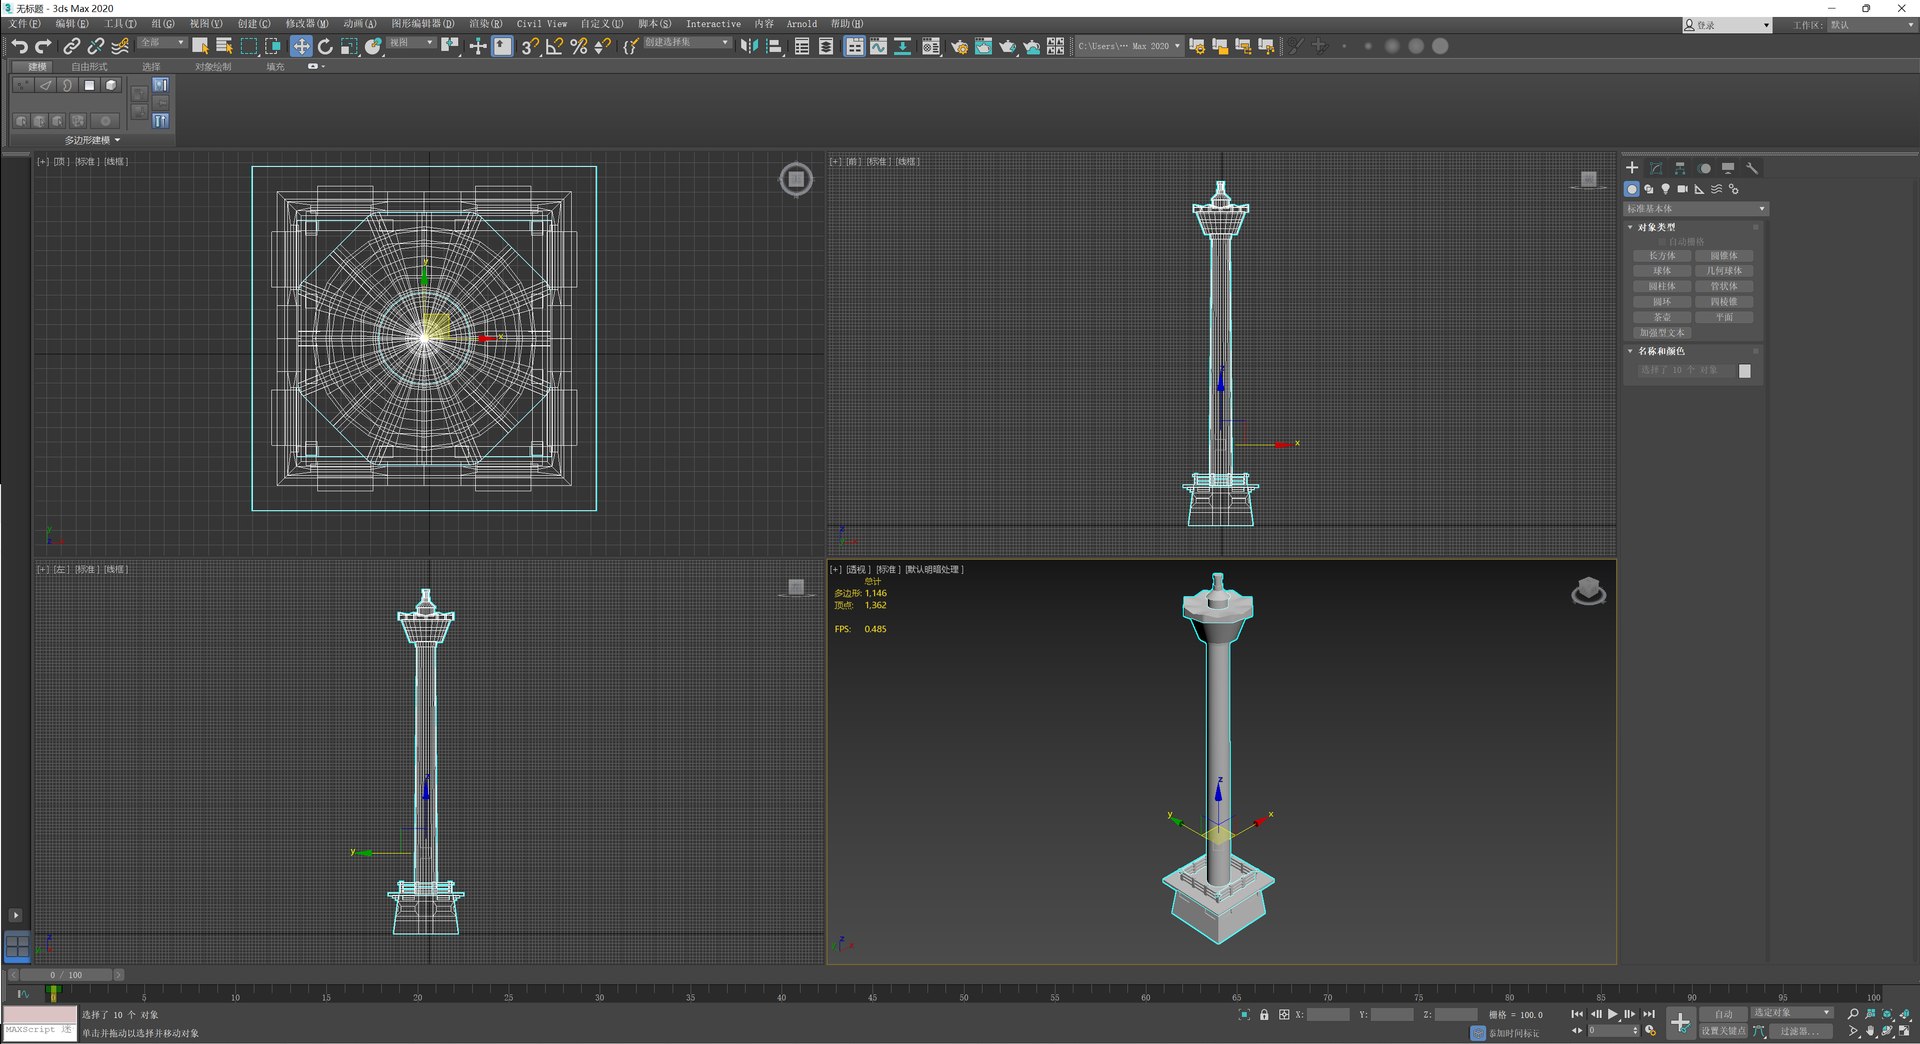Open the Scene Explorer toggle icon

click(802, 46)
